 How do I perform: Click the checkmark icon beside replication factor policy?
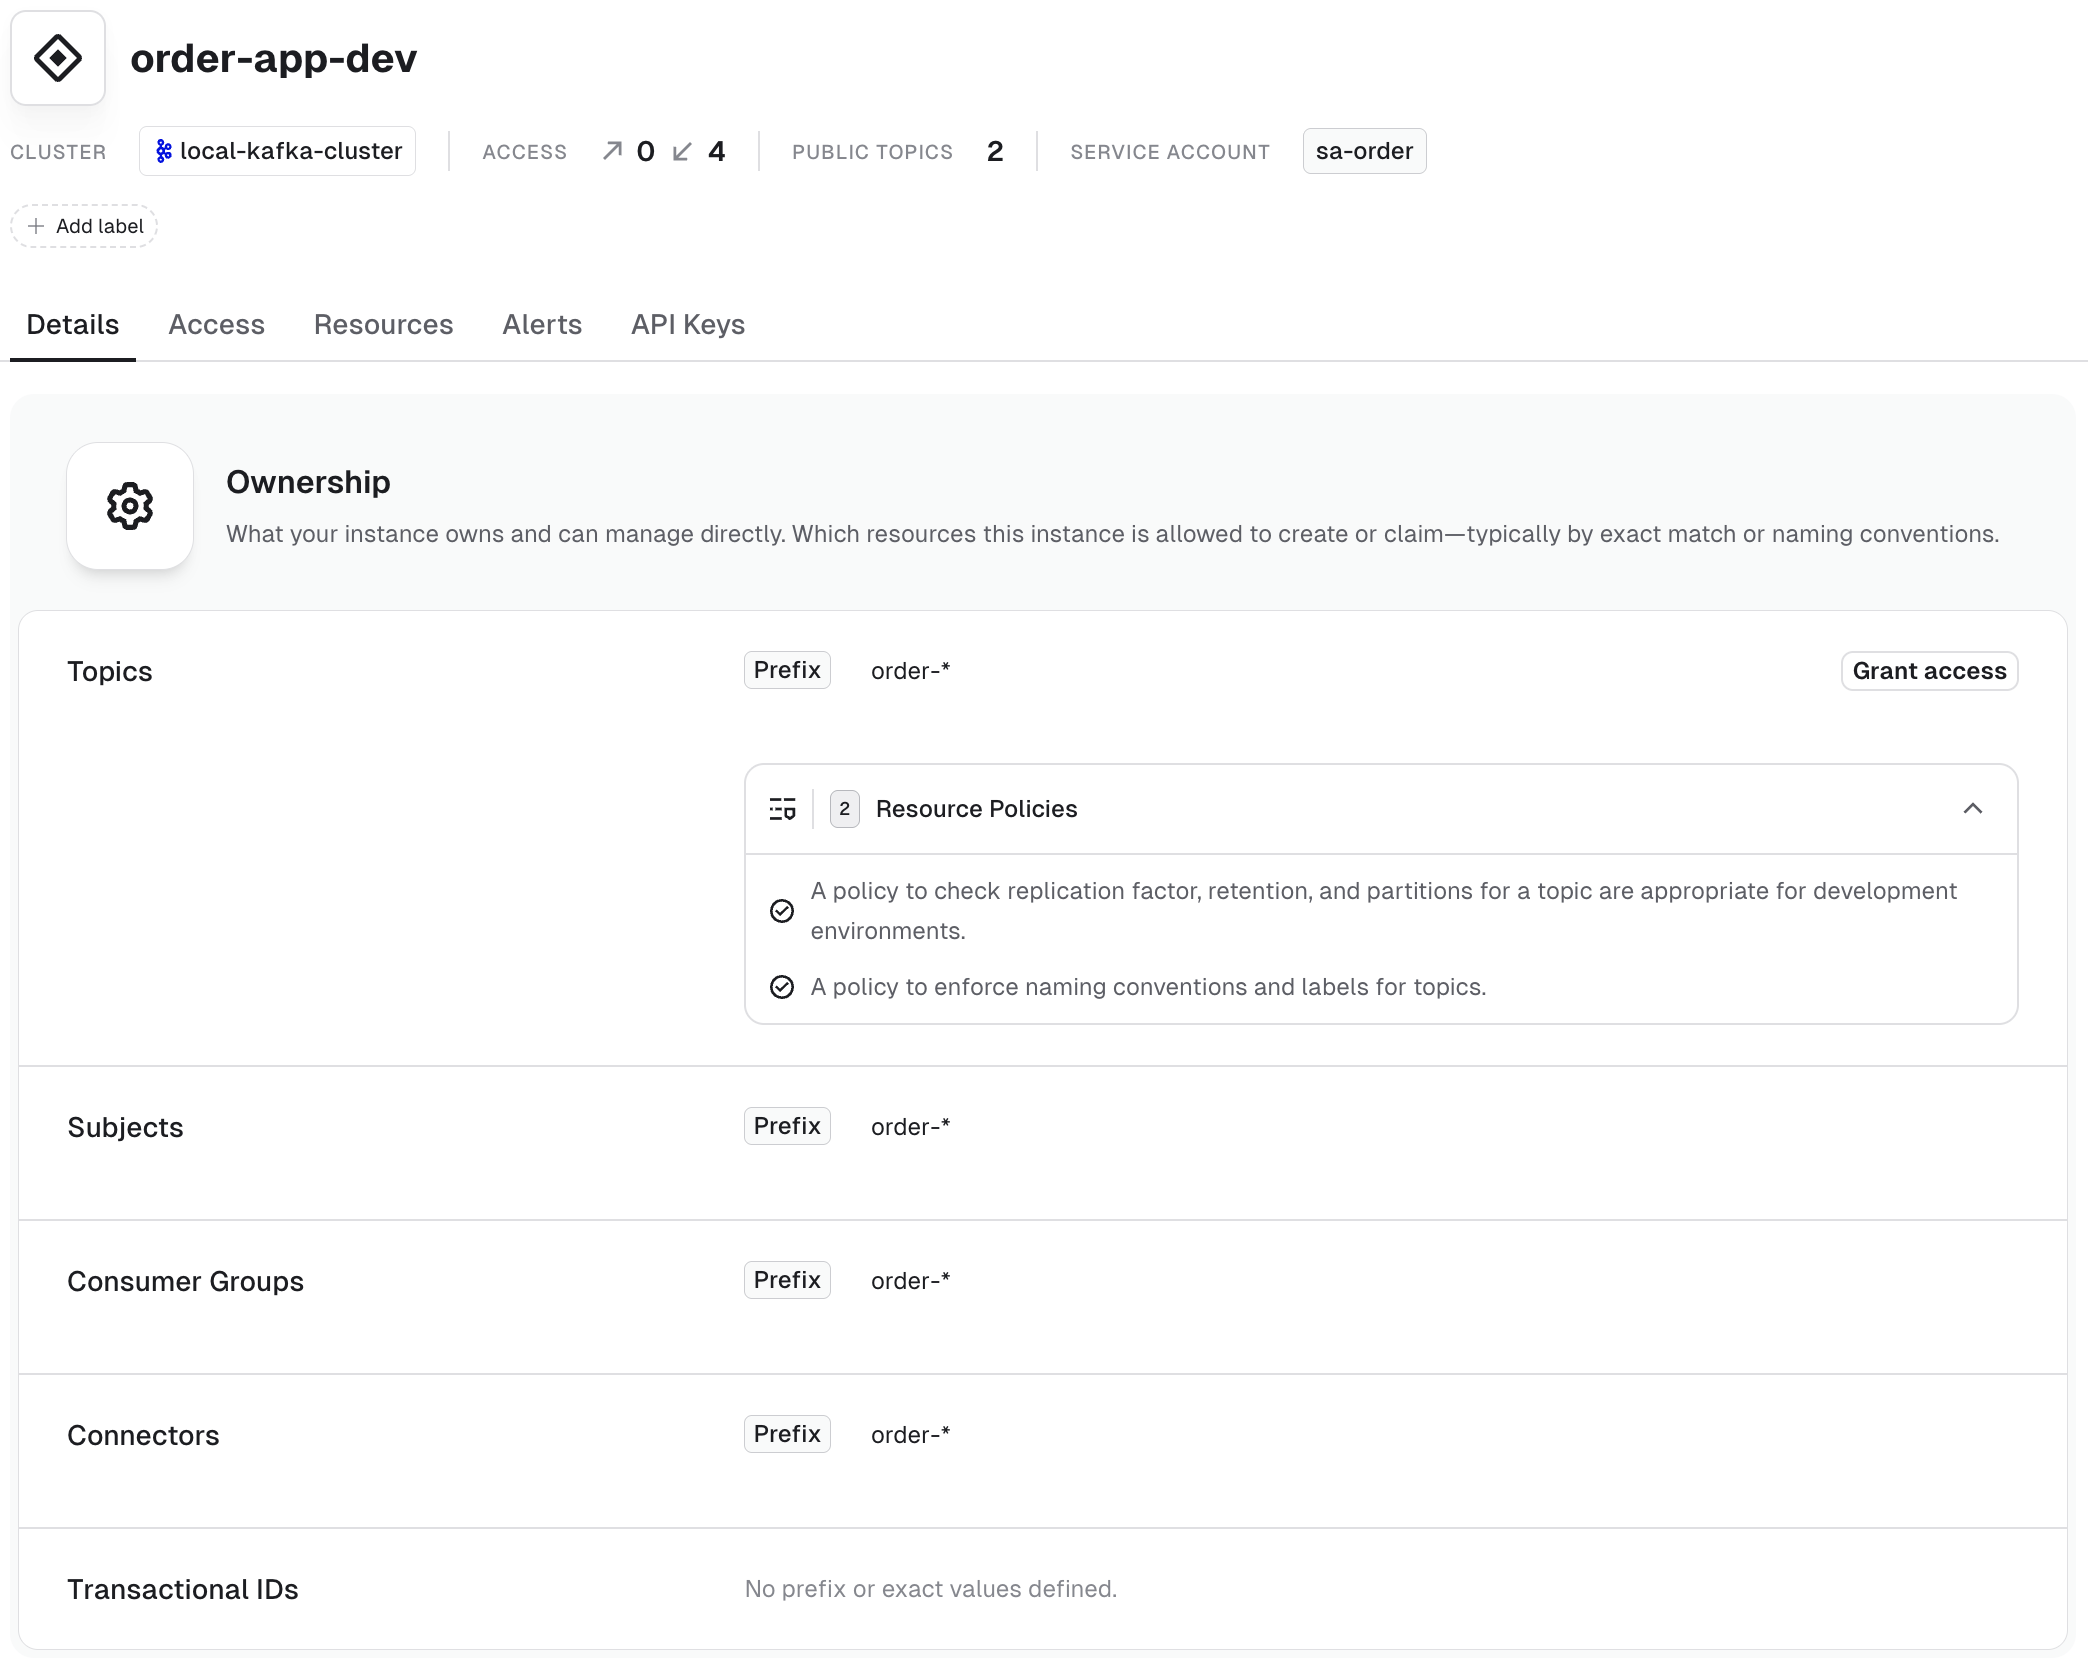782,911
